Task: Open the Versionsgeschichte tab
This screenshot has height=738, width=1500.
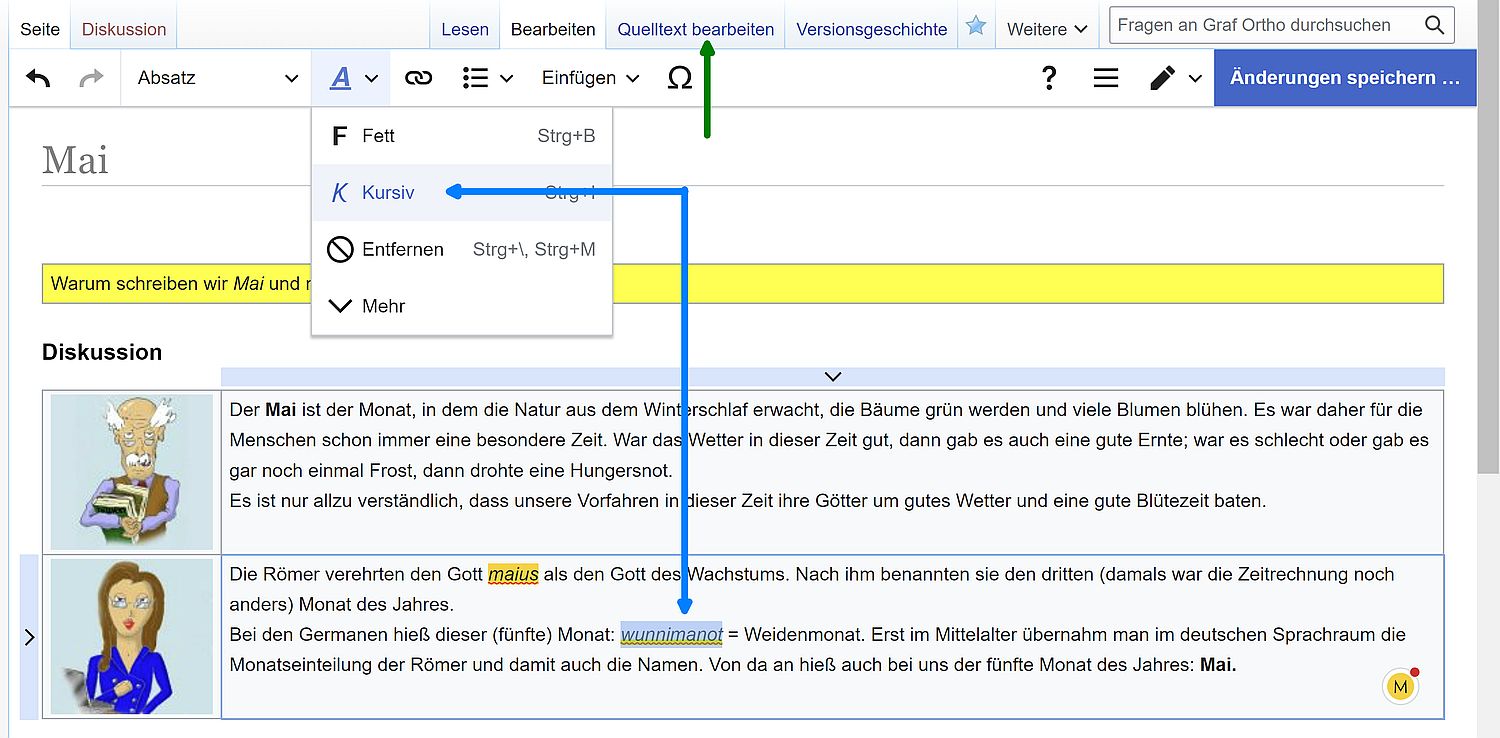Action: click(x=871, y=29)
